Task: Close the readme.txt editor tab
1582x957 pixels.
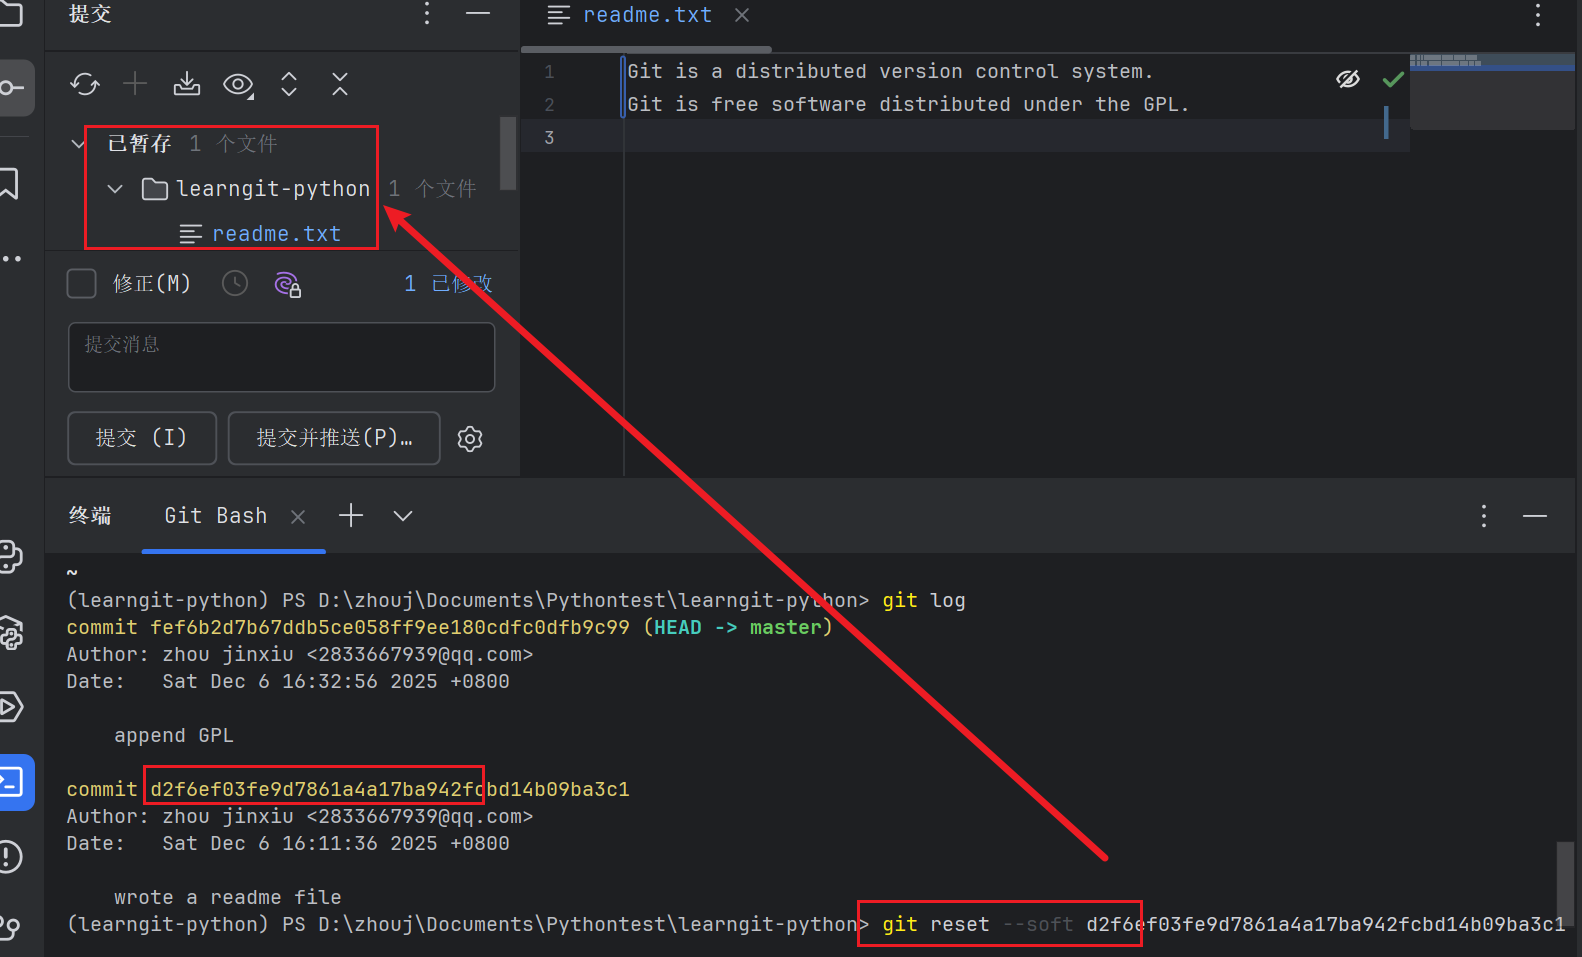Action: pyautogui.click(x=742, y=15)
